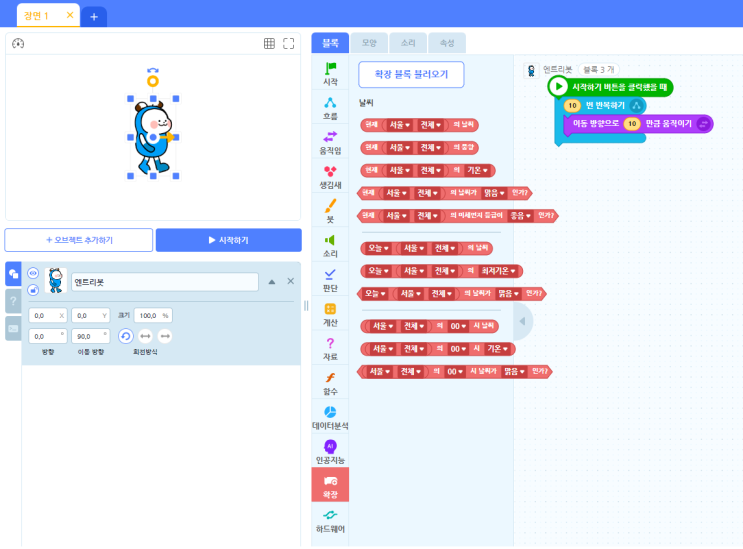Open 기온 dropdown in the 현재 block
The image size is (743, 549).
tap(478, 171)
